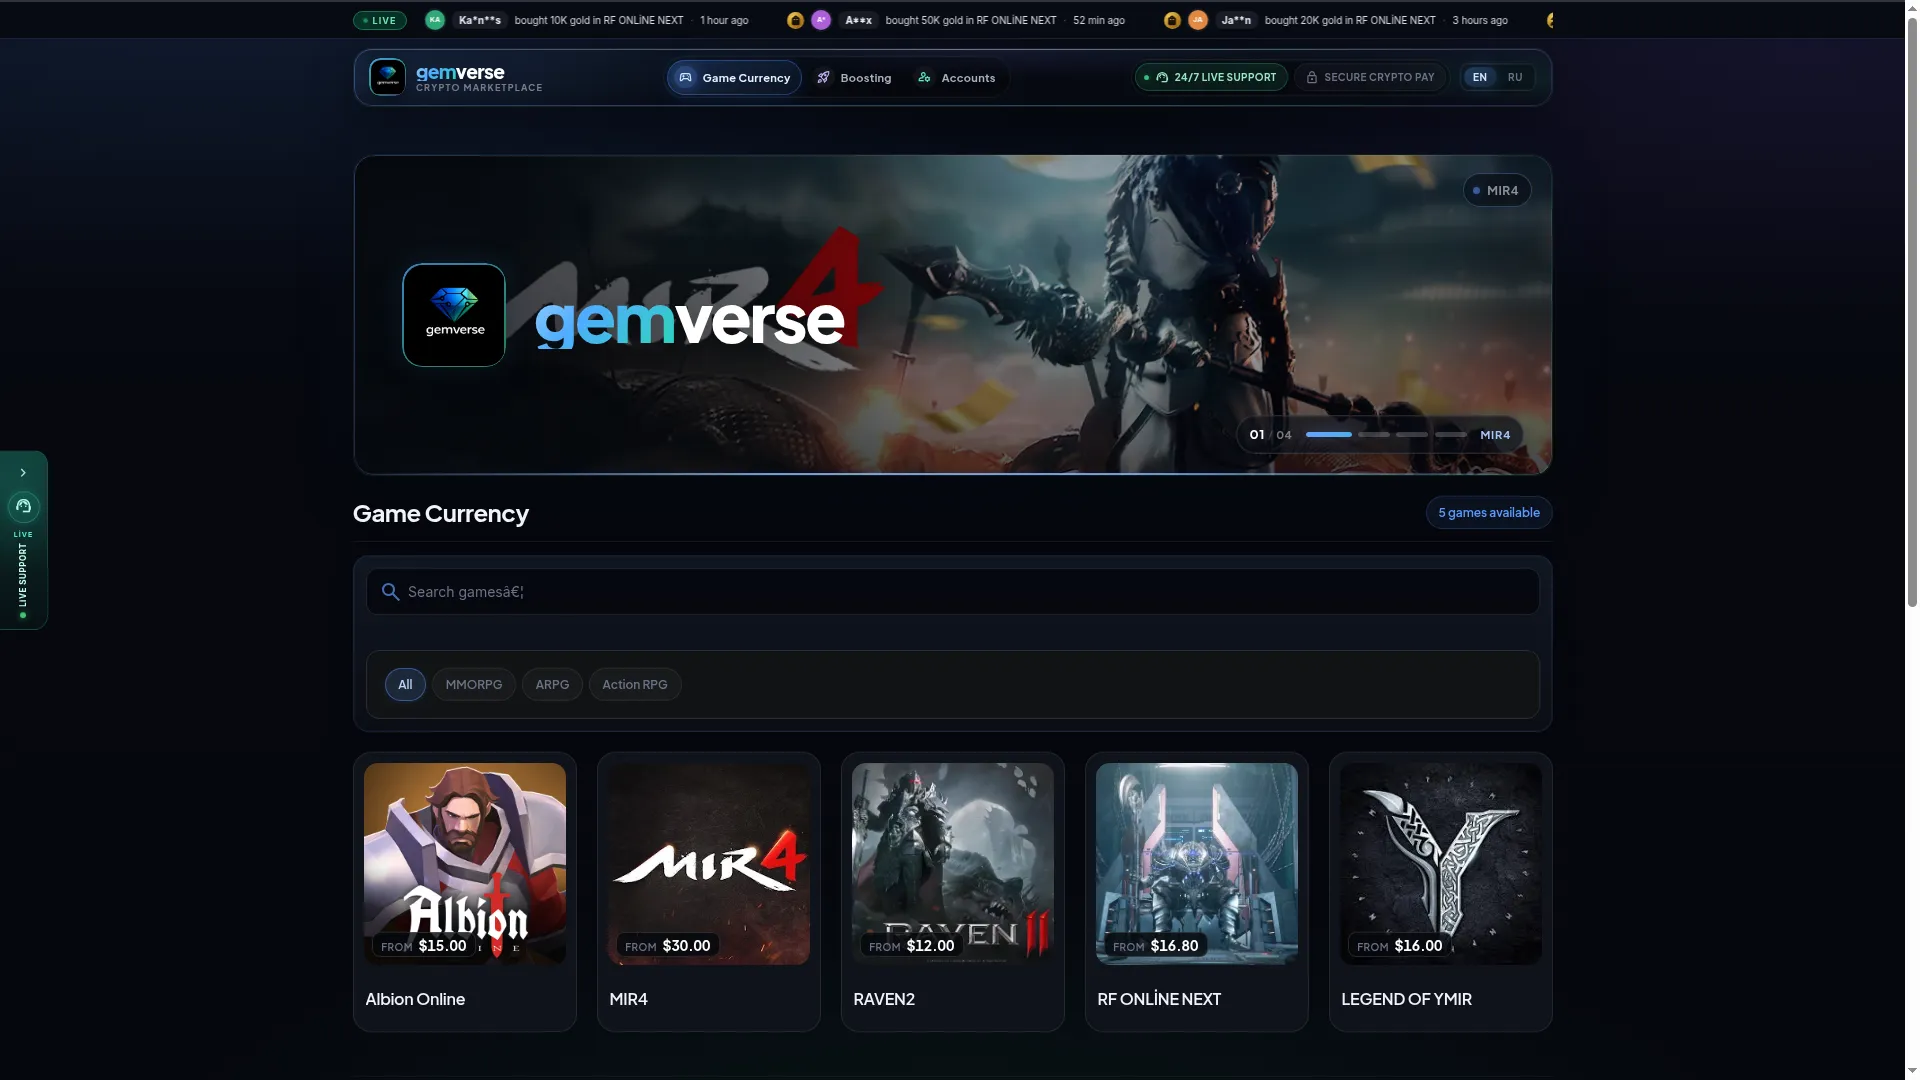Click the 5 games available badge
The width and height of the screenshot is (1920, 1080).
pos(1489,513)
